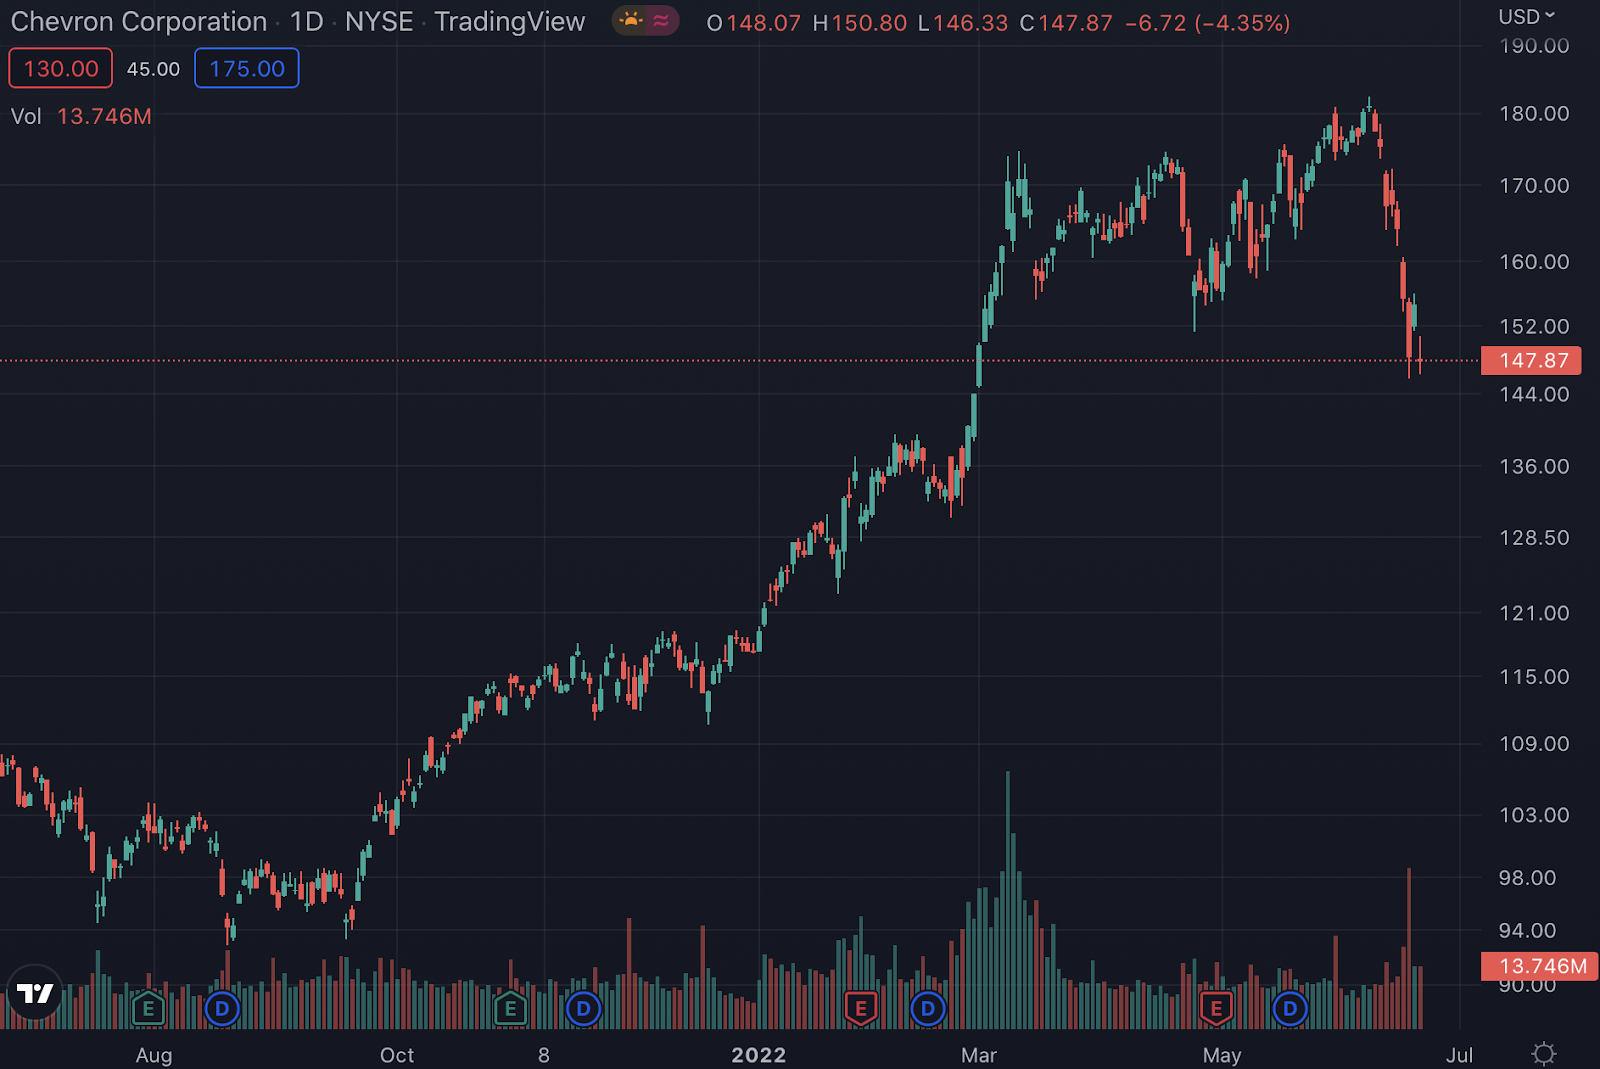The width and height of the screenshot is (1600, 1069).
Task: Open the red earnings marker above the May label
Action: (x=1216, y=1008)
